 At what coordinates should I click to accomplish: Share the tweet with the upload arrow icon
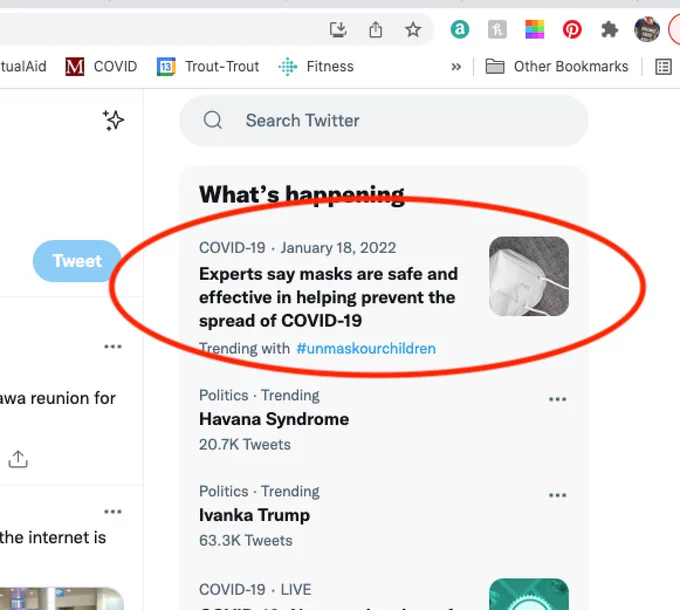point(18,459)
